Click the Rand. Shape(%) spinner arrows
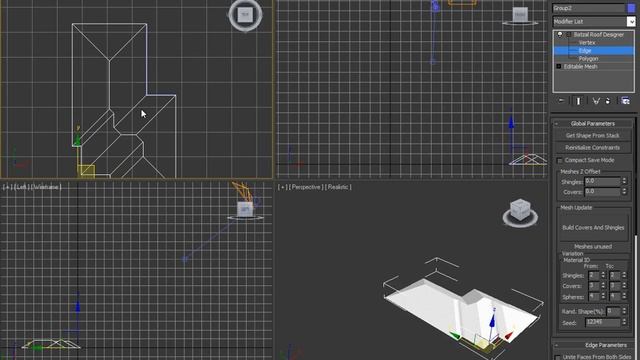Image resolution: width=640 pixels, height=360 pixels. click(x=624, y=311)
